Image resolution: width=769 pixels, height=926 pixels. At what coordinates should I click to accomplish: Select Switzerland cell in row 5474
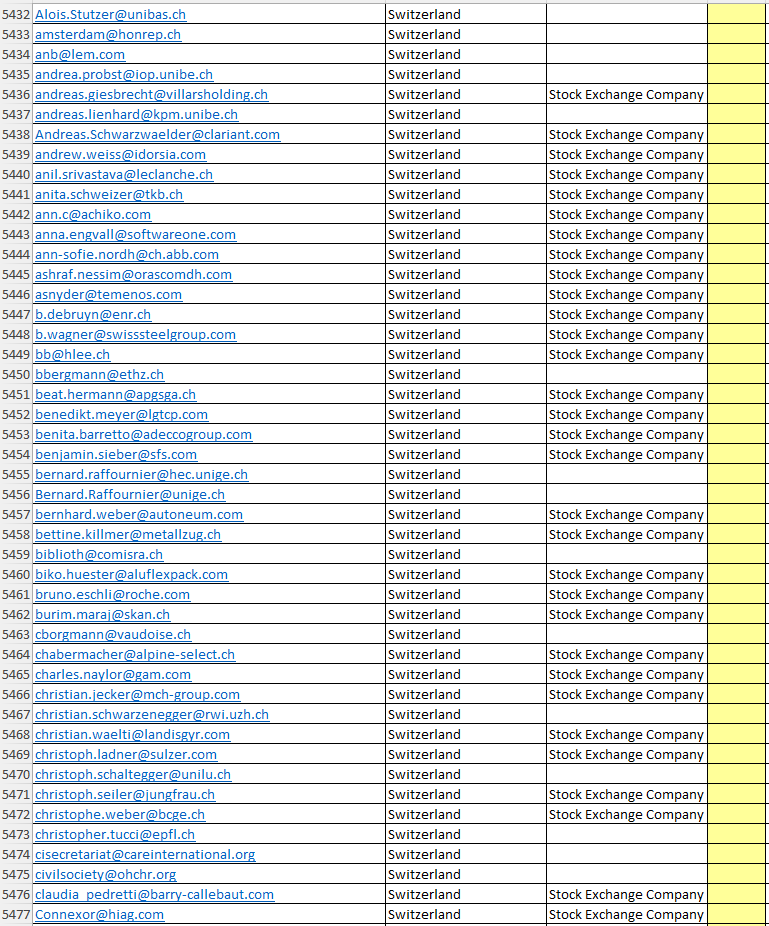point(465,856)
